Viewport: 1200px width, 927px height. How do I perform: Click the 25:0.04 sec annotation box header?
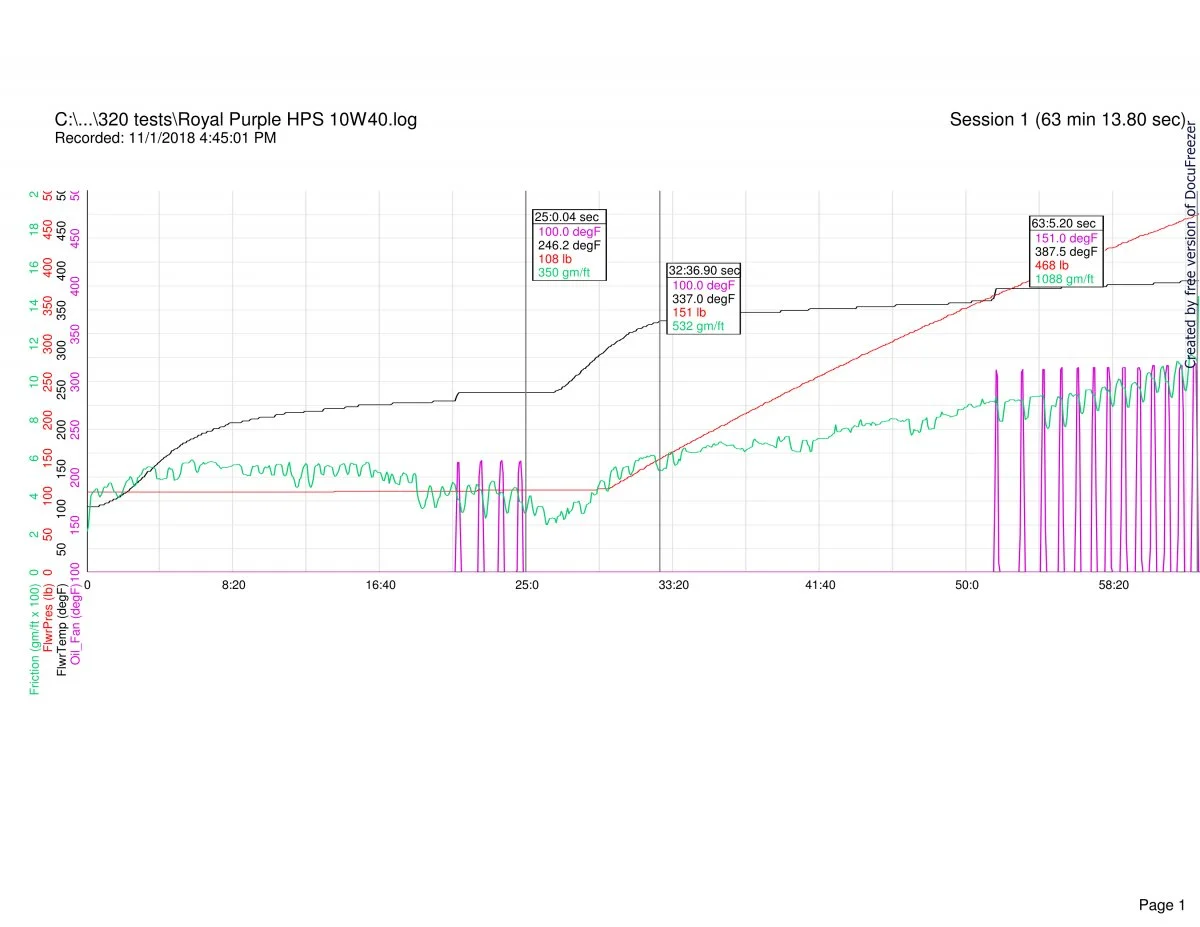coord(568,216)
